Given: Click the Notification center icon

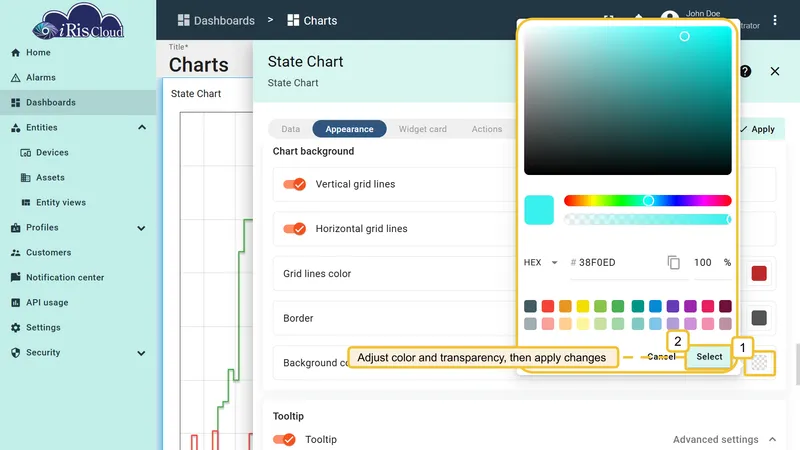Looking at the screenshot, I should coord(15,277).
